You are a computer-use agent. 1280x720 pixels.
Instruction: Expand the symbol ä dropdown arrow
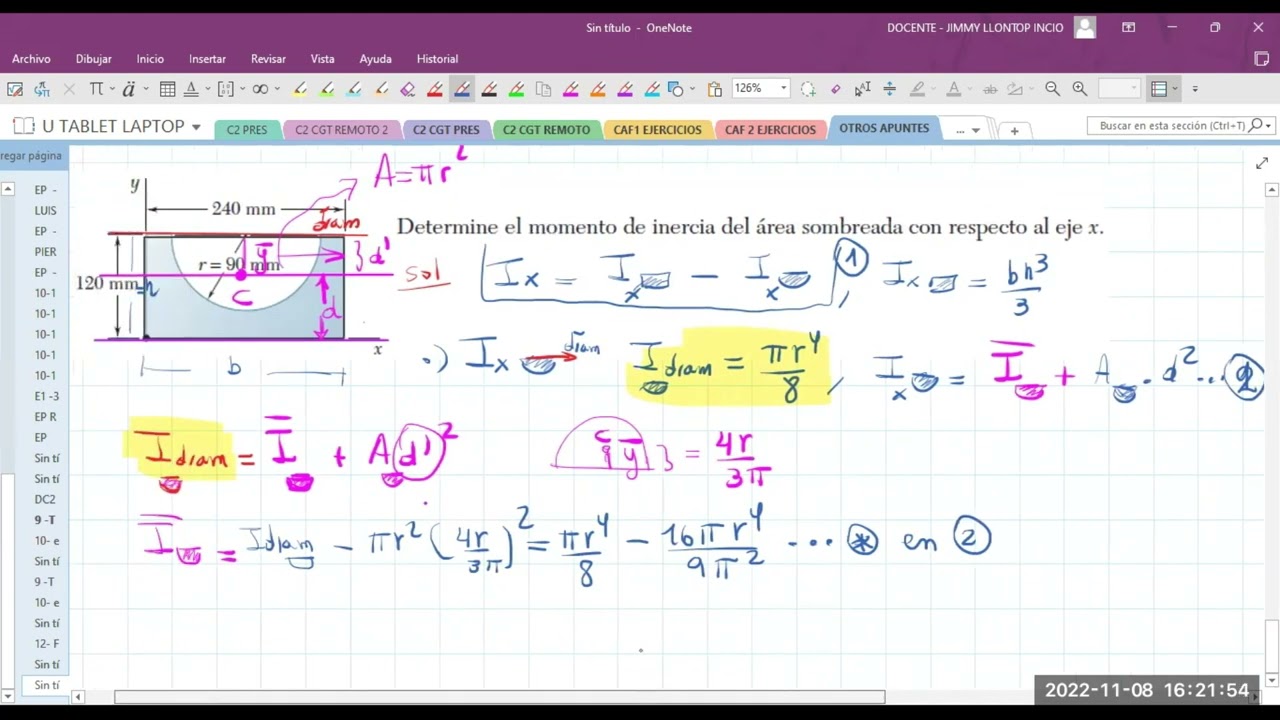(145, 89)
